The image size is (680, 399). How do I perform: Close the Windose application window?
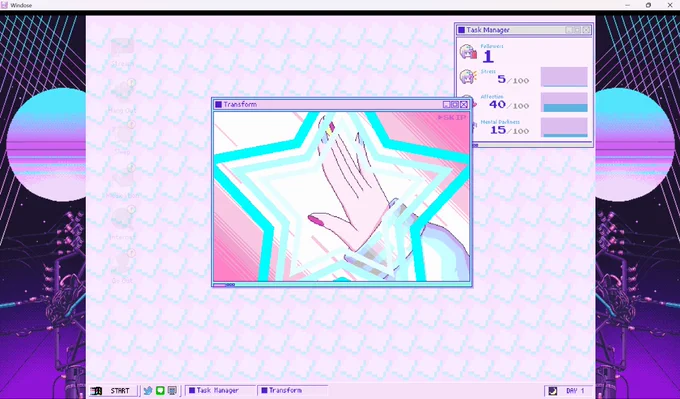pos(670,5)
